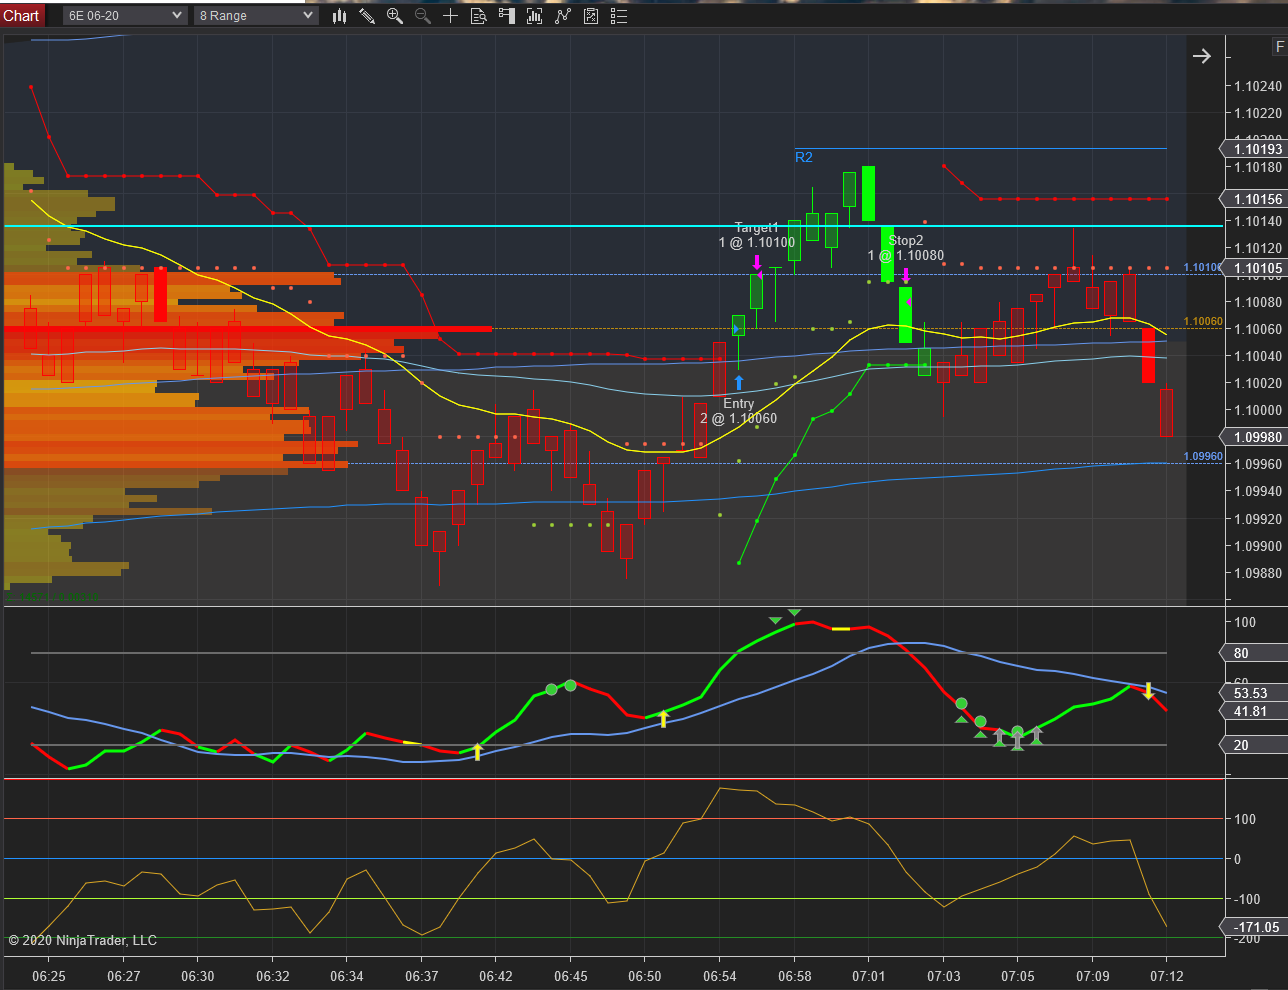Open the 8 Range interval dropdown

point(256,15)
